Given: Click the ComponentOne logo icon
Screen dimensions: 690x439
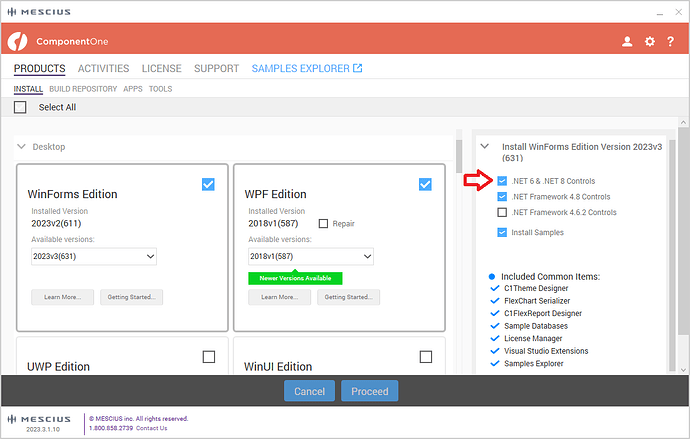Looking at the screenshot, I should [17, 41].
